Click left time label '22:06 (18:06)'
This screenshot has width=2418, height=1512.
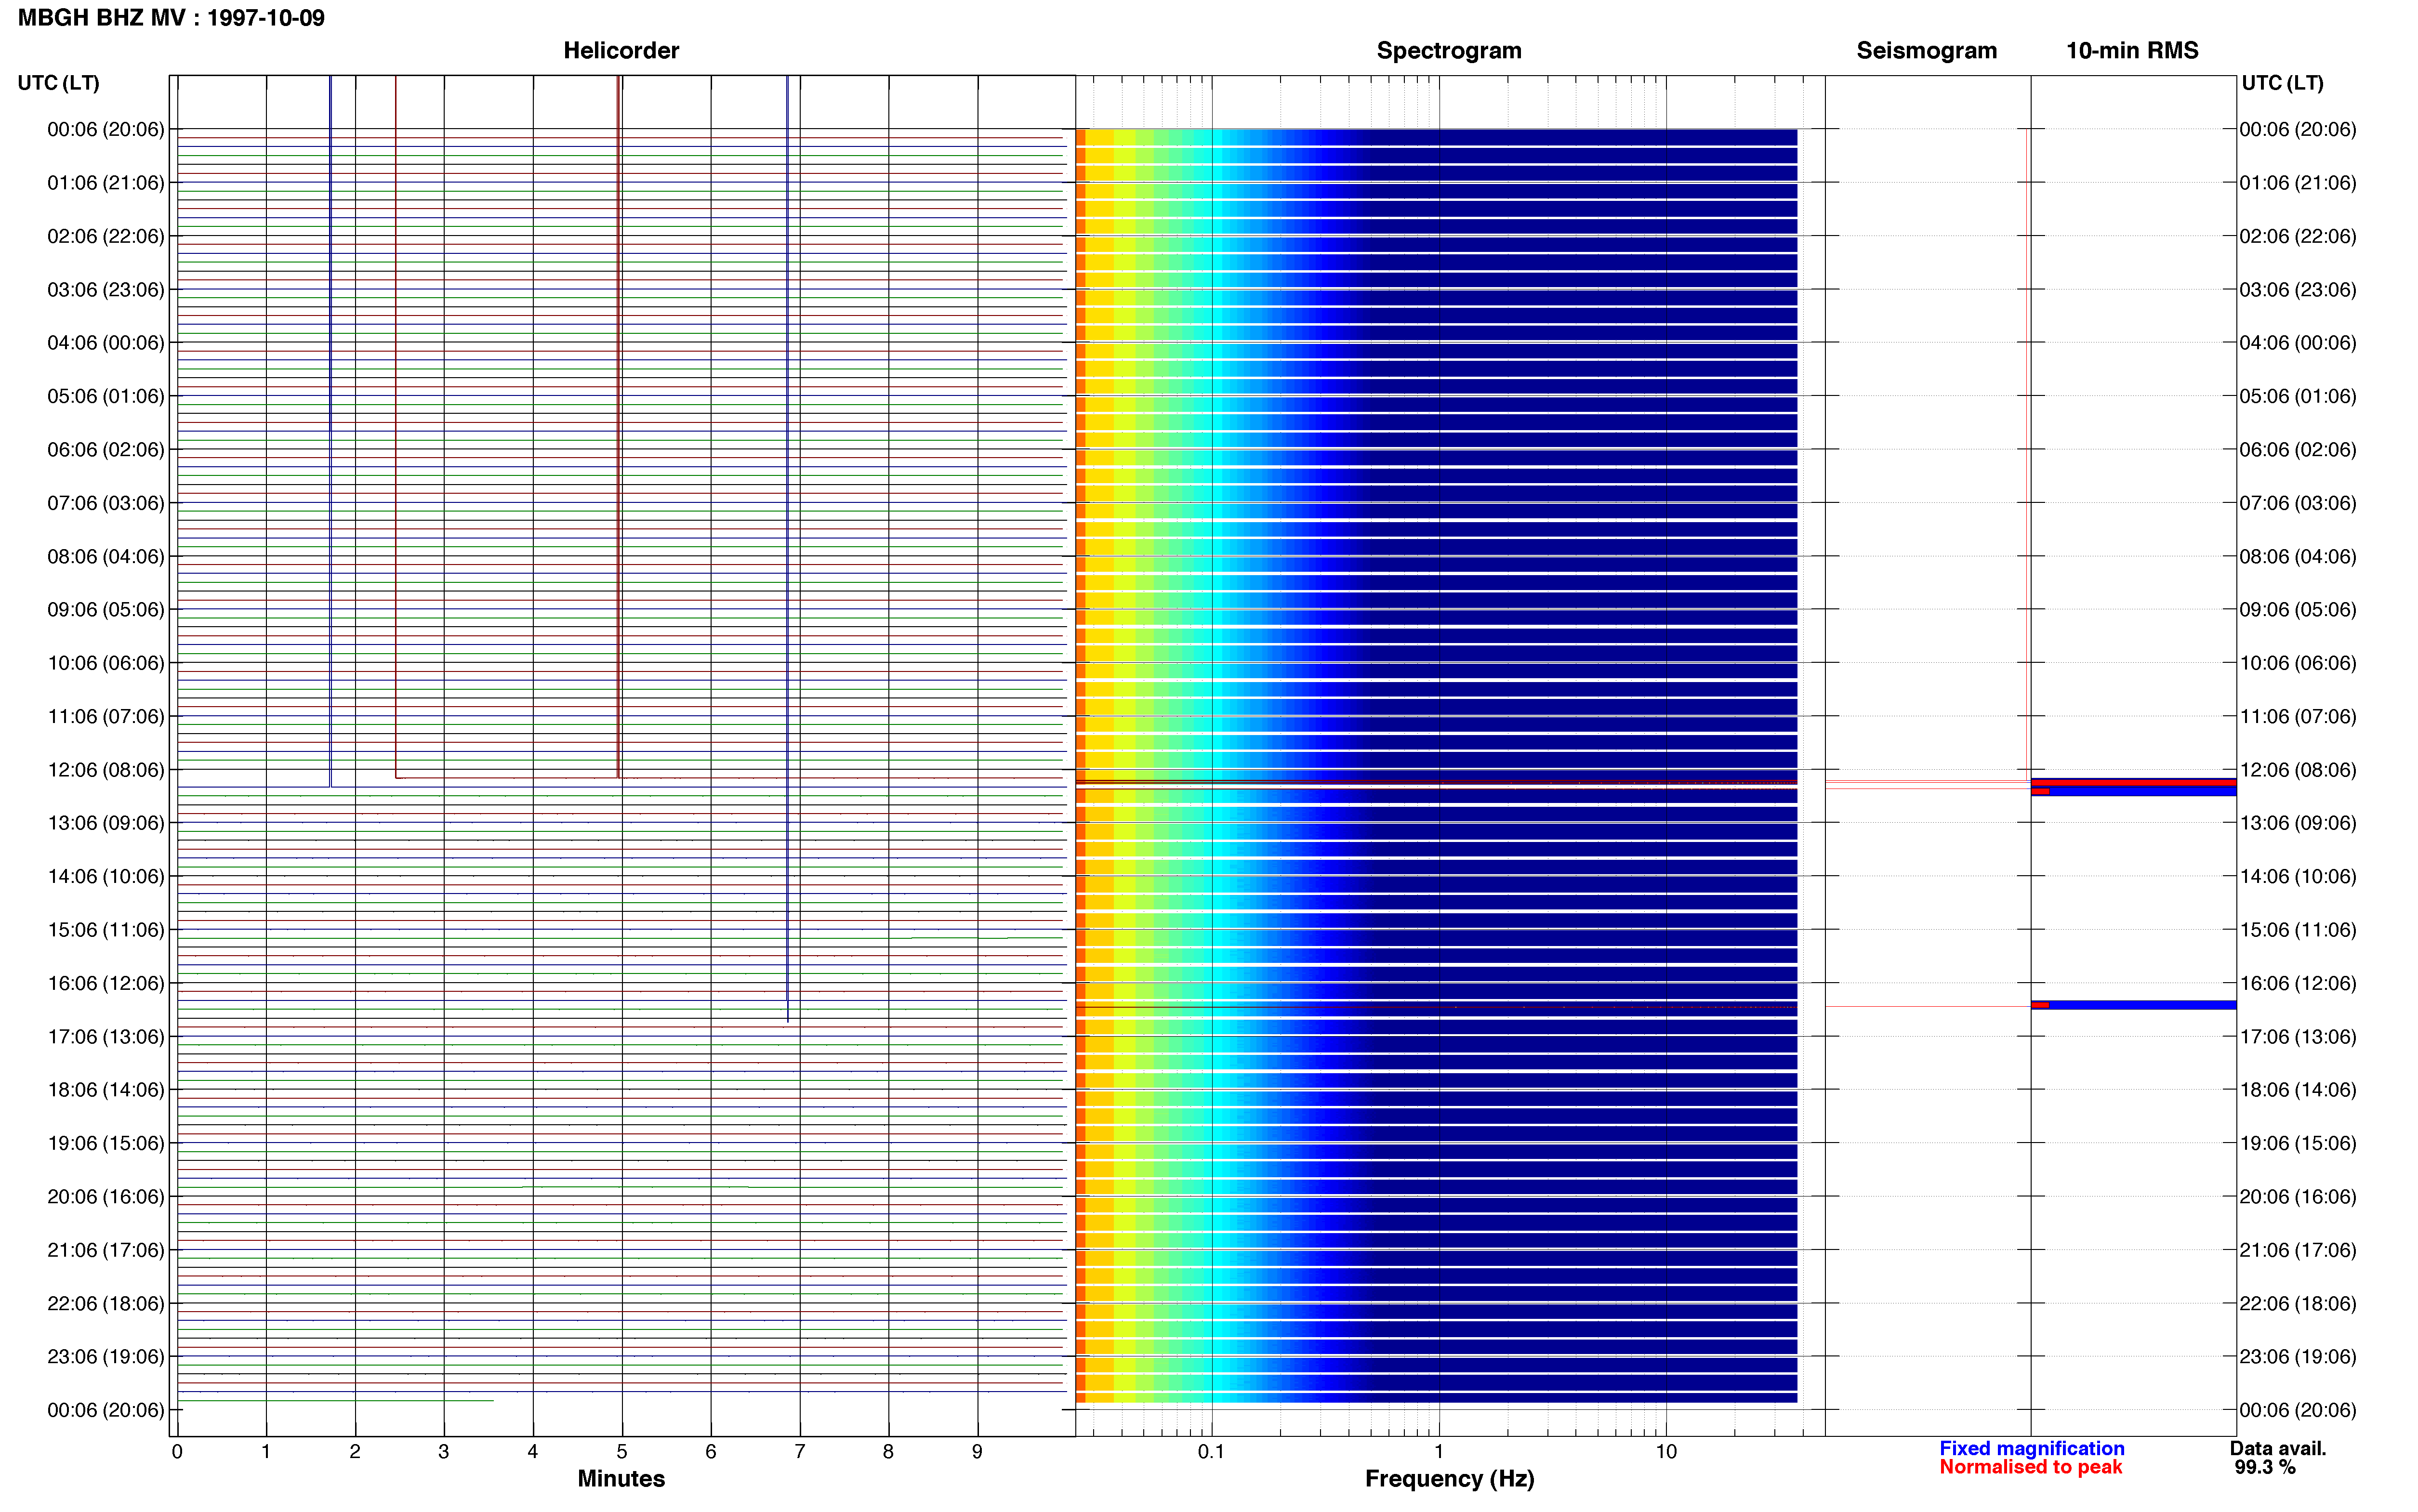tap(106, 1303)
